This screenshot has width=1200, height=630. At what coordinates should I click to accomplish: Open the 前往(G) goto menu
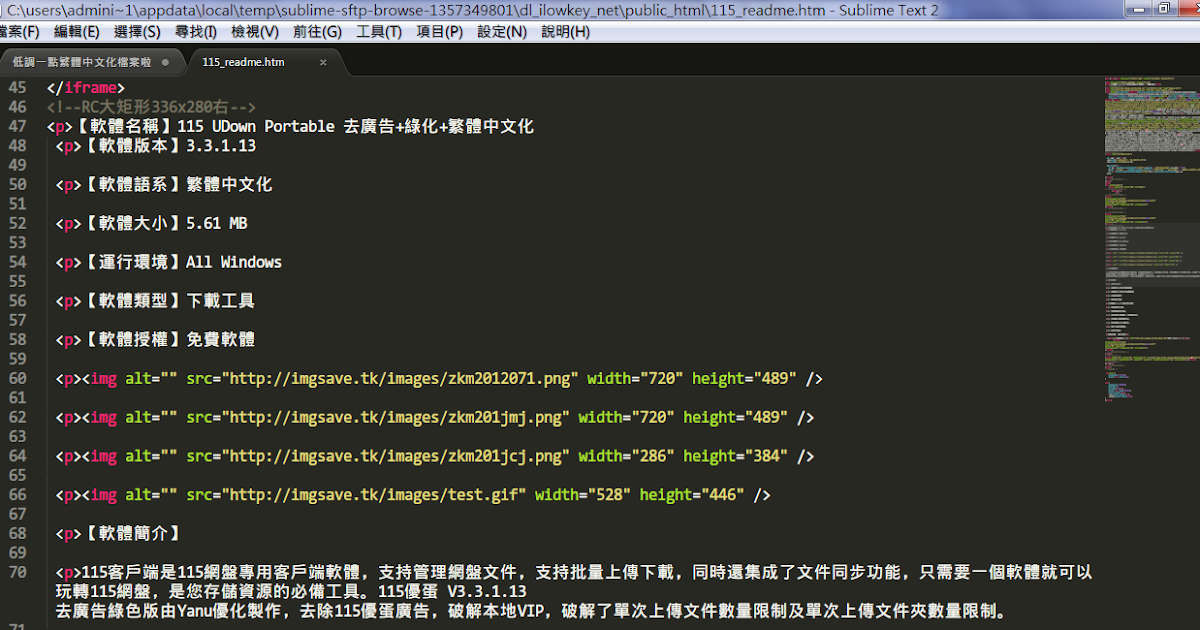317,31
